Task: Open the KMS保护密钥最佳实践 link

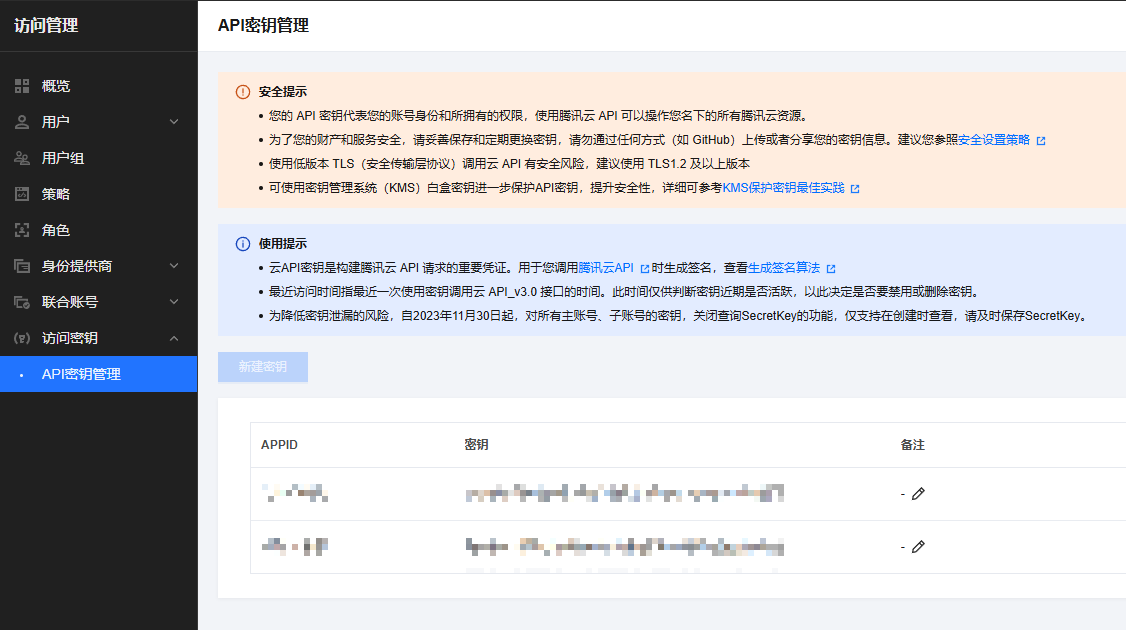Action: point(783,188)
